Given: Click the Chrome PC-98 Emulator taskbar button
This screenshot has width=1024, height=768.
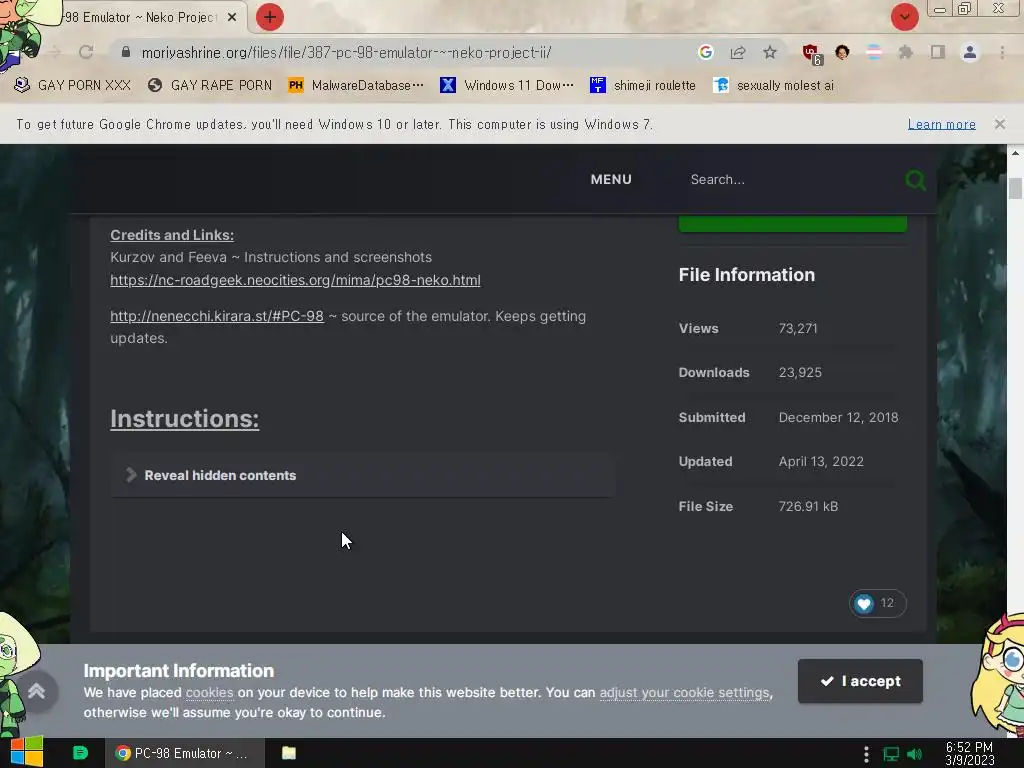Looking at the screenshot, I should [185, 753].
